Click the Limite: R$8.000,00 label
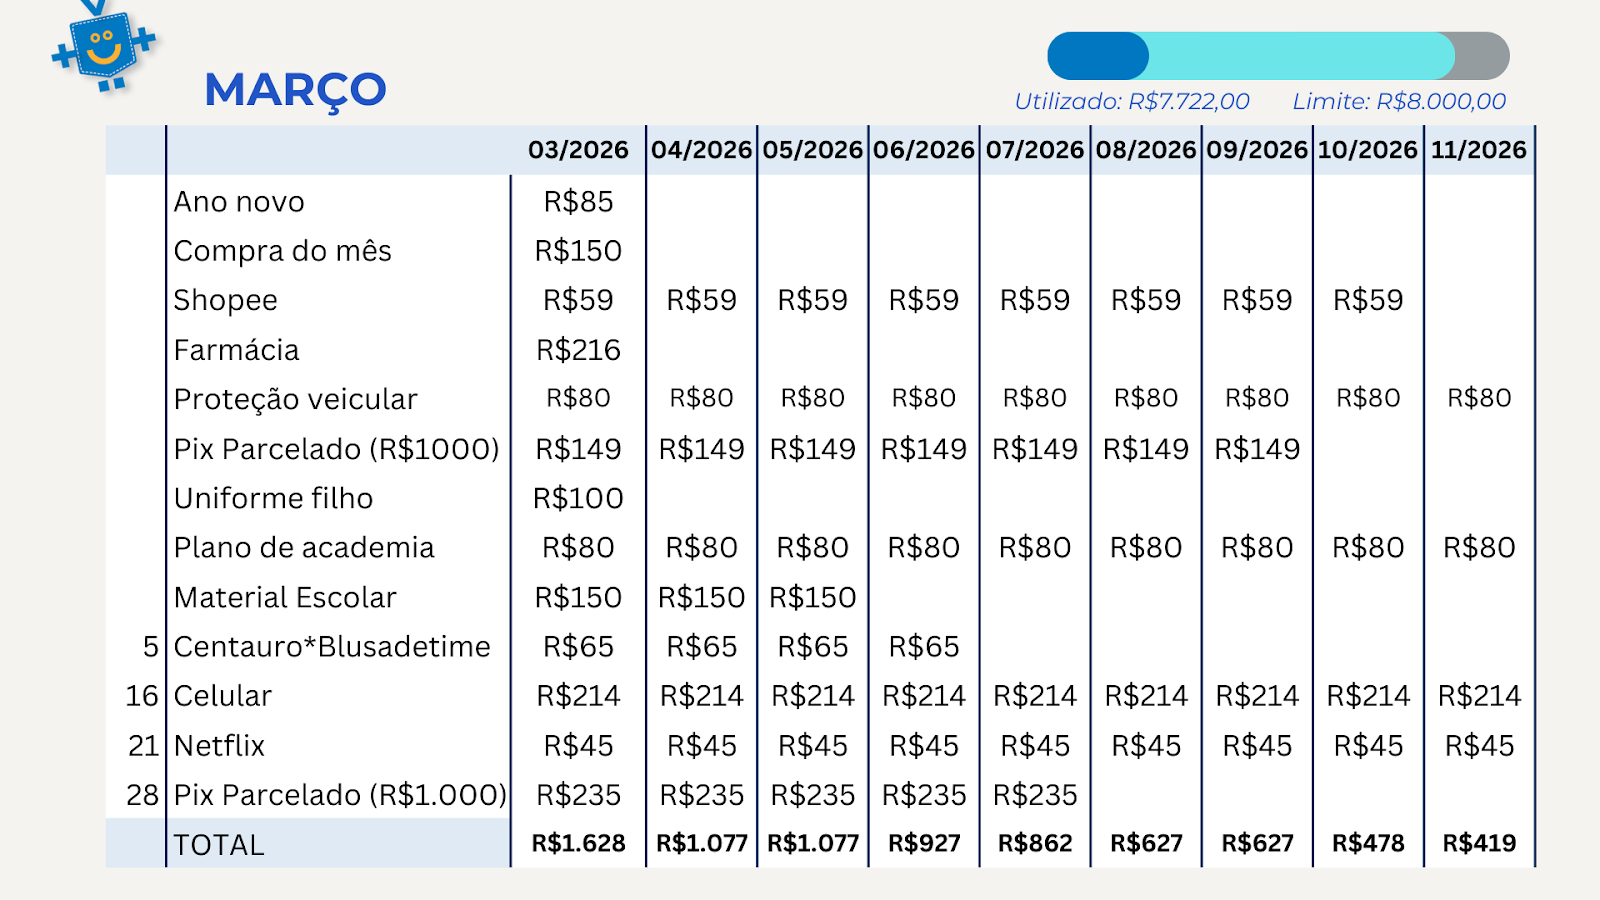 pyautogui.click(x=1398, y=101)
